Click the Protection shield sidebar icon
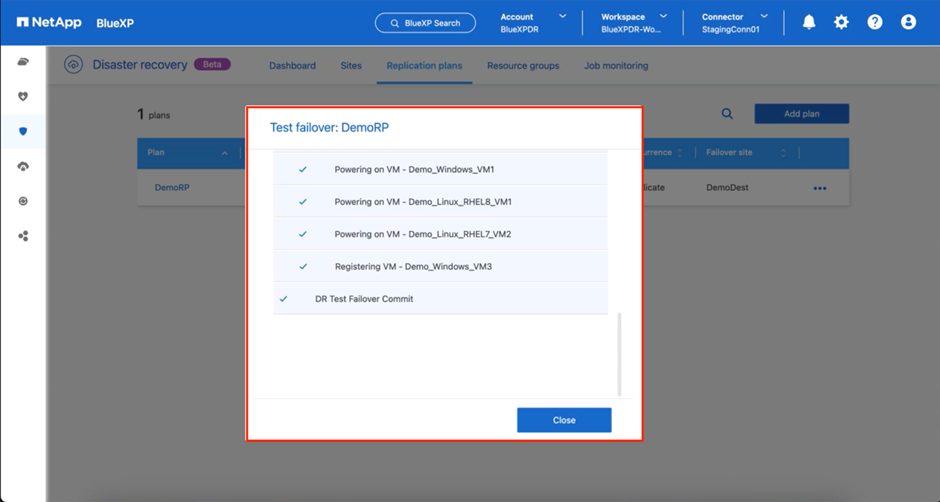This screenshot has width=940, height=502. click(23, 131)
